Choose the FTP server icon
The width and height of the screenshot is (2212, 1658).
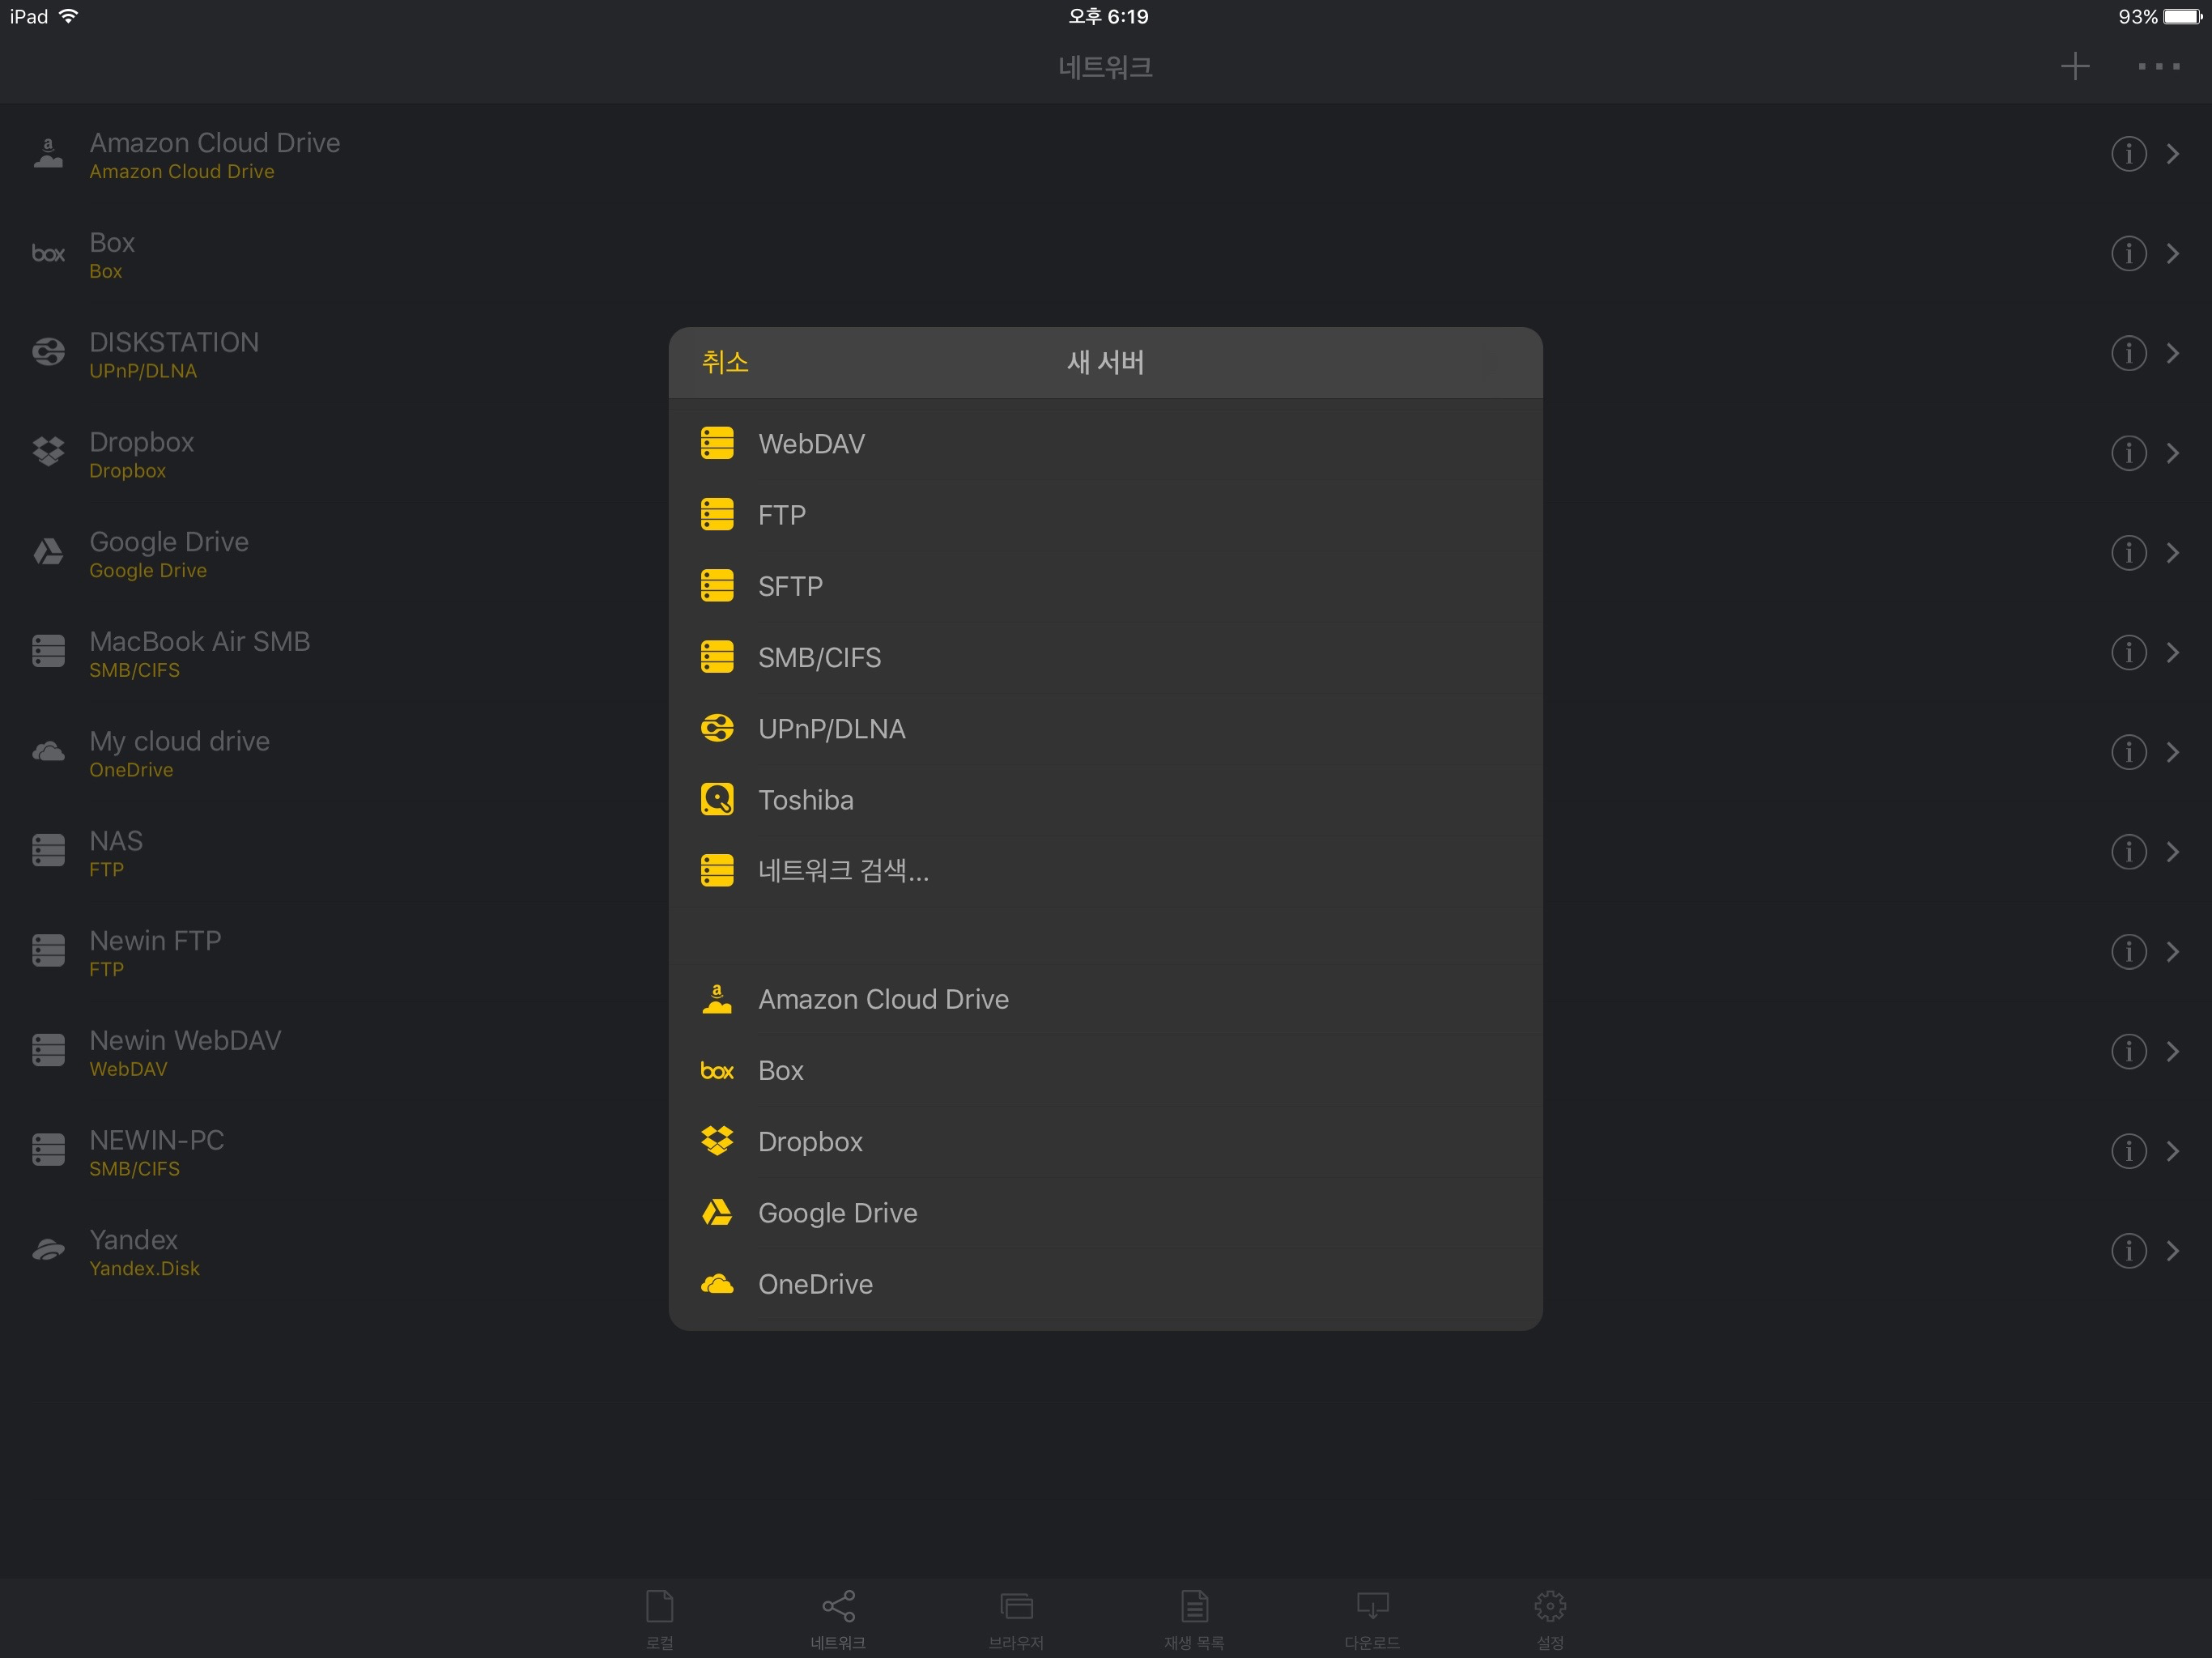[x=717, y=514]
